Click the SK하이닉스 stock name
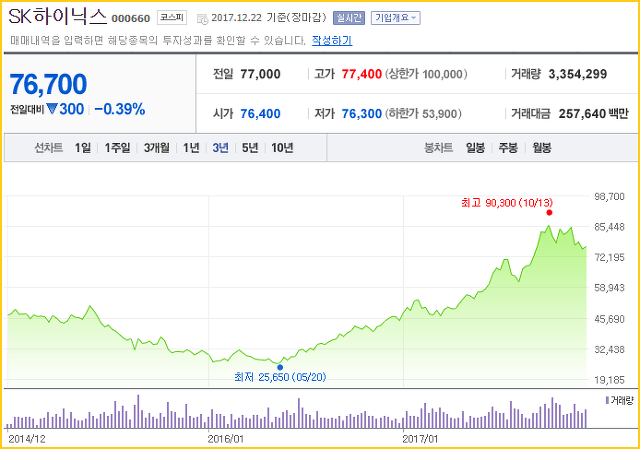This screenshot has width=640, height=449. point(58,16)
